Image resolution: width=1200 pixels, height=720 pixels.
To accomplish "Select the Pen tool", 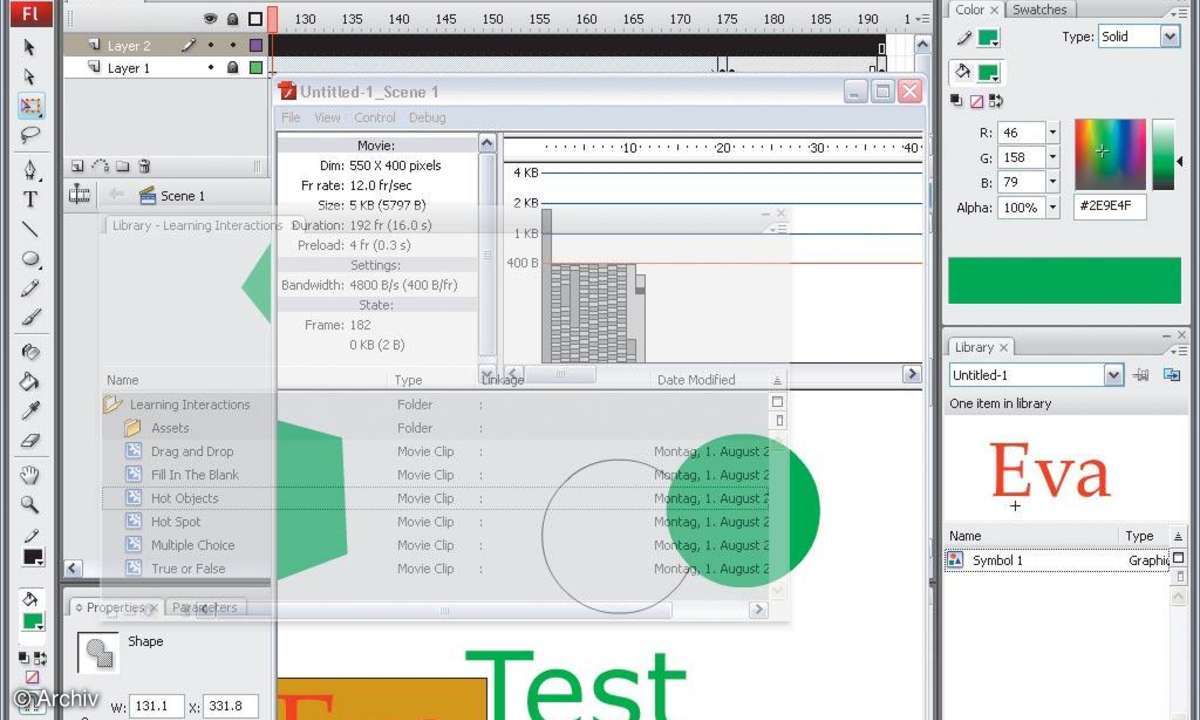I will pyautogui.click(x=30, y=169).
